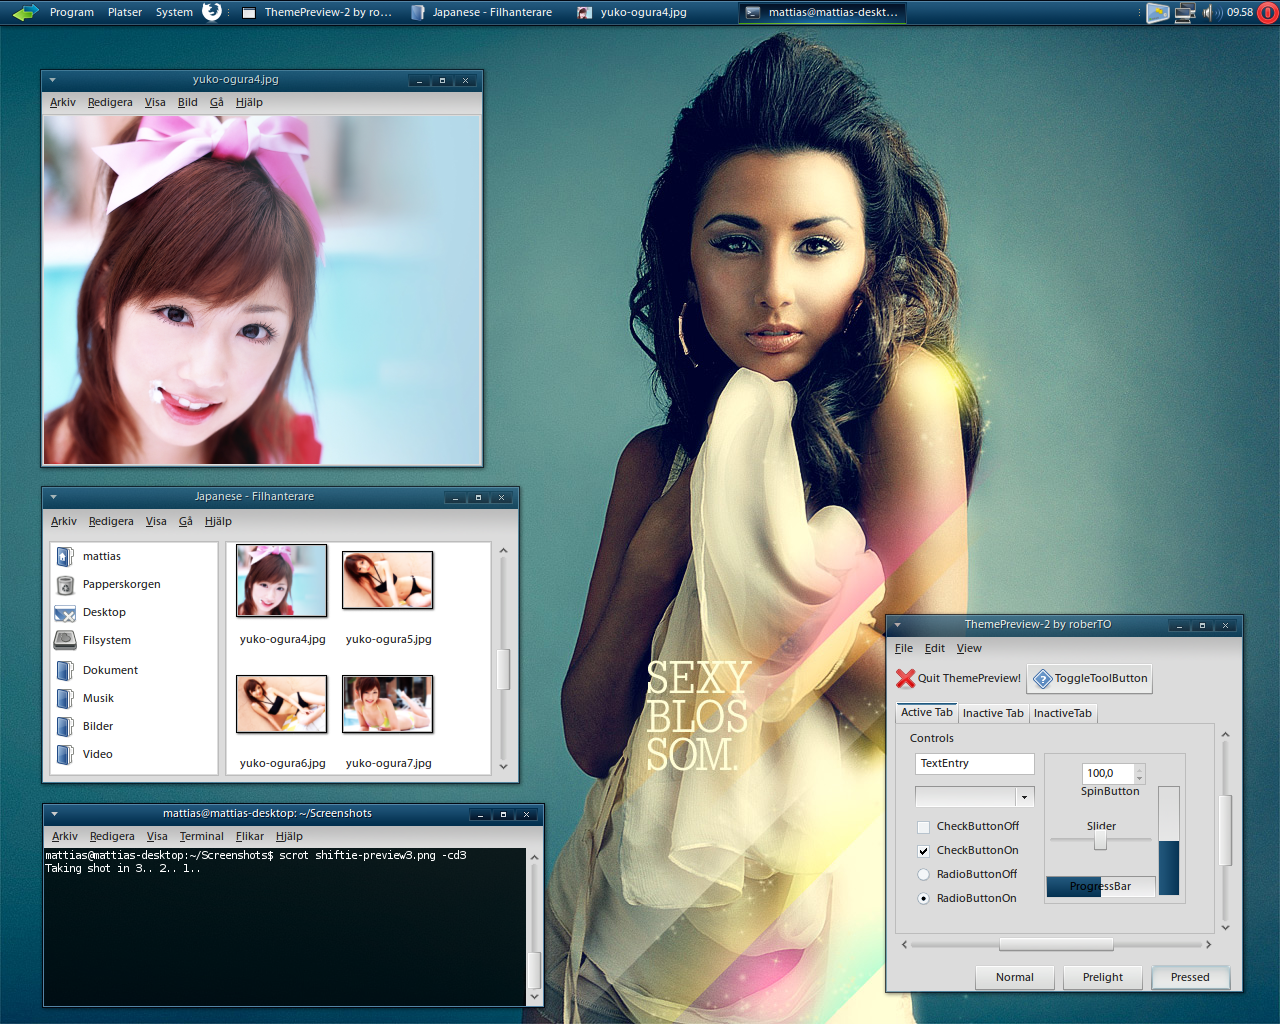Click the terminal scrollbar down arrow

[x=534, y=996]
